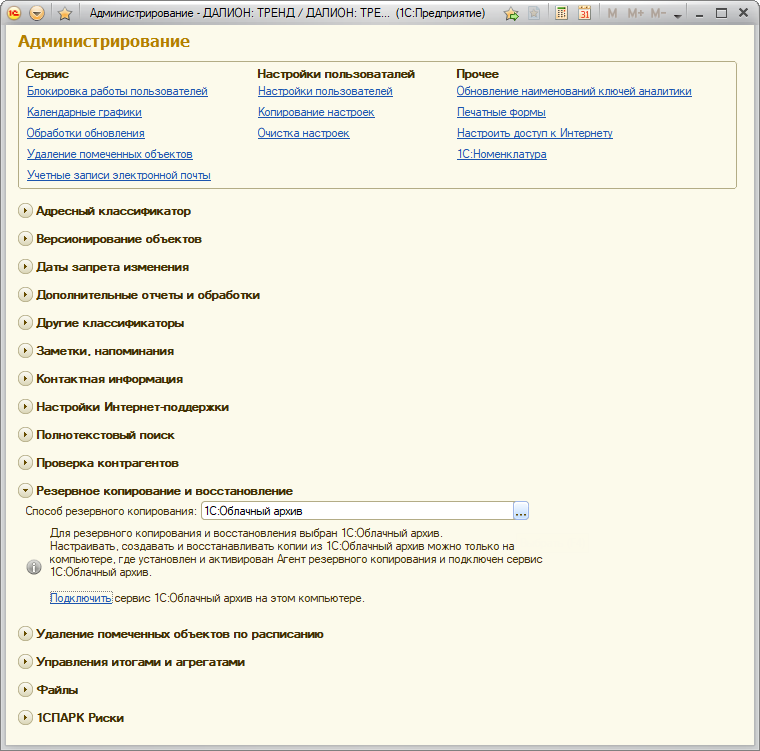760x751 pixels.
Task: Expand the Версионирование объектов section
Action: coord(25,239)
